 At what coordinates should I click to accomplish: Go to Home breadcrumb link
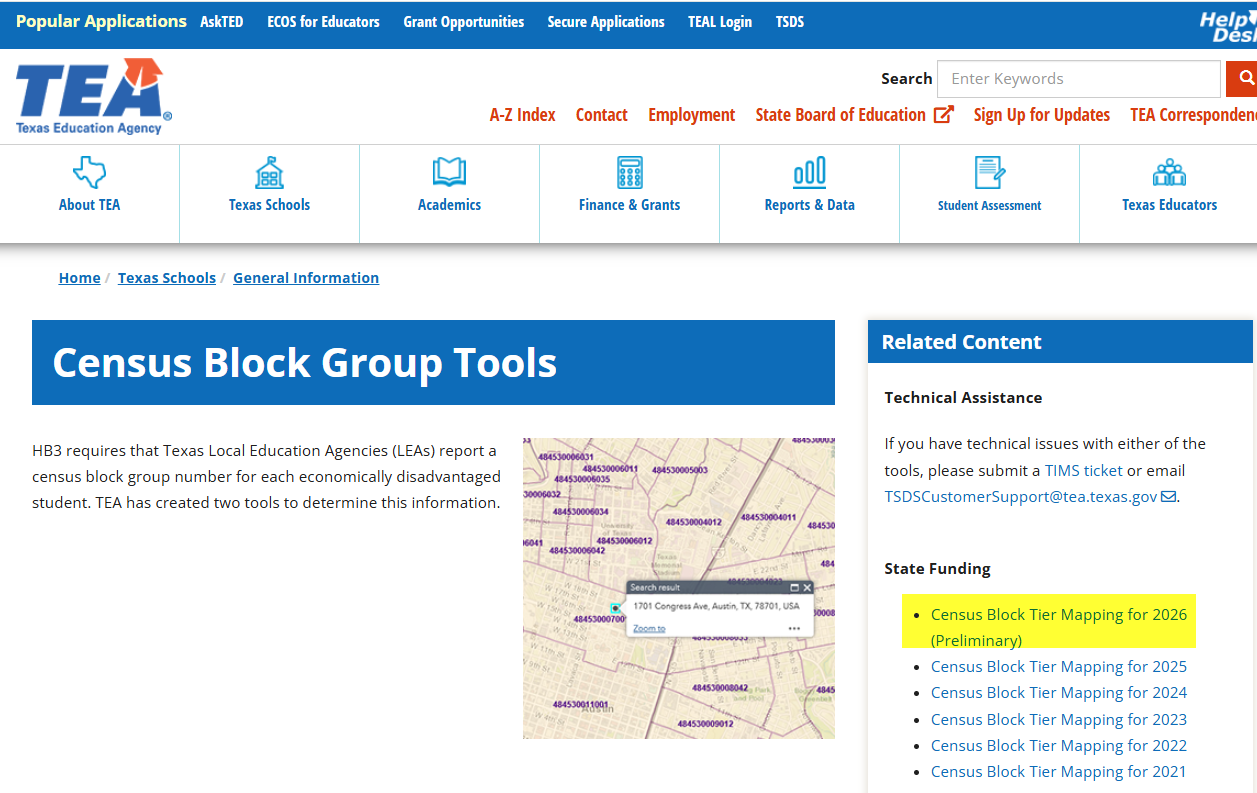click(x=79, y=278)
